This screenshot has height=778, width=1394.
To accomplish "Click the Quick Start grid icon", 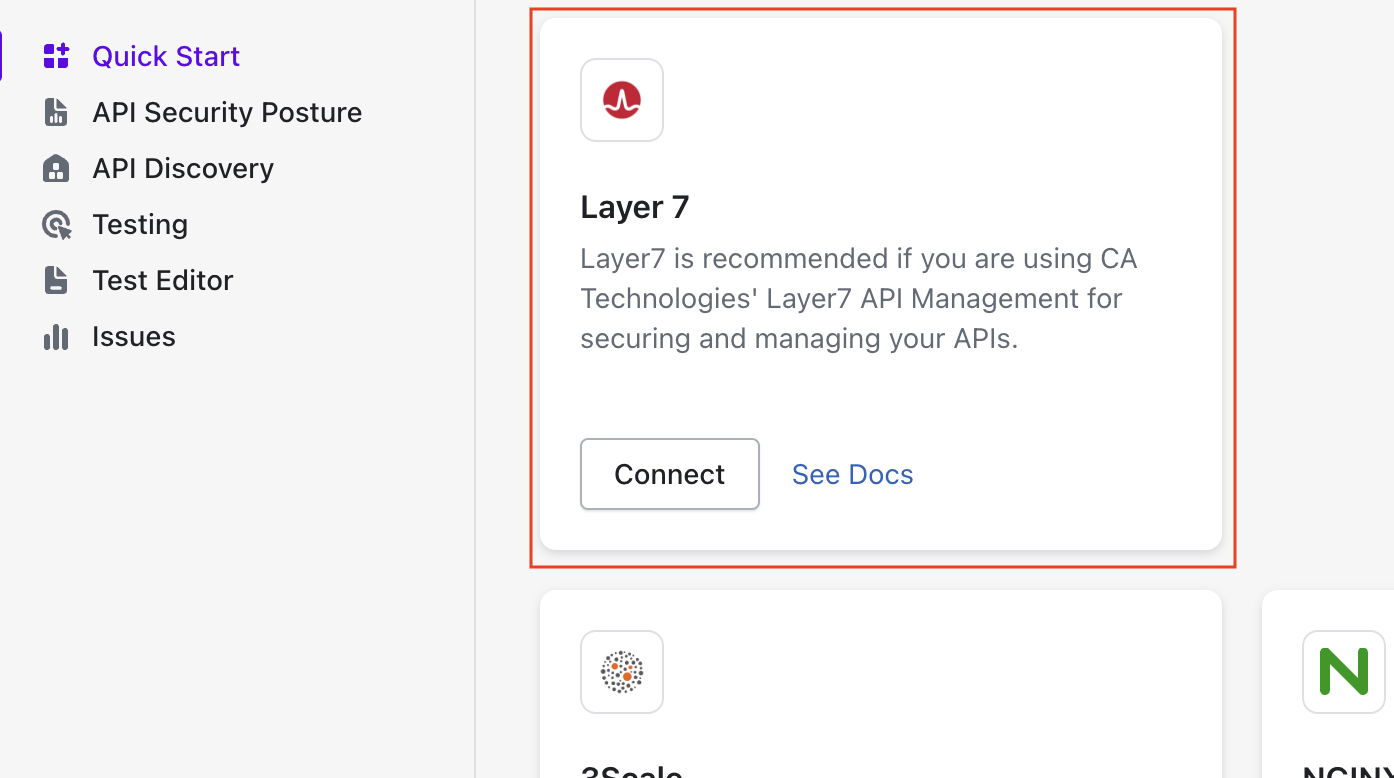I will point(56,56).
